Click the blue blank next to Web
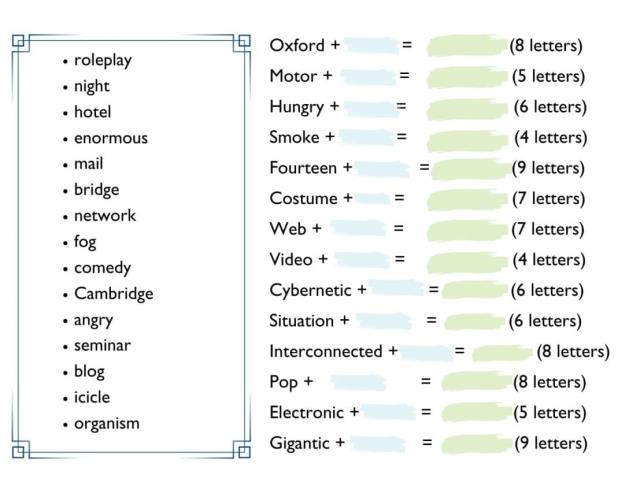Viewport: 640px width, 493px height. click(357, 230)
